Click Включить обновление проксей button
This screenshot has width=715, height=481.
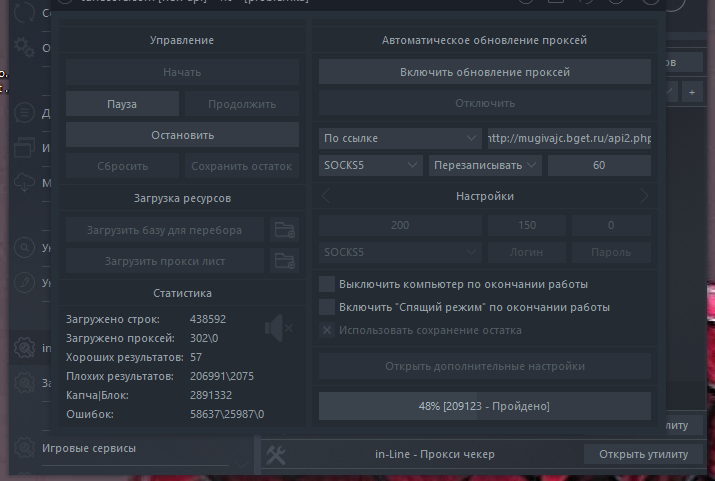(x=485, y=72)
